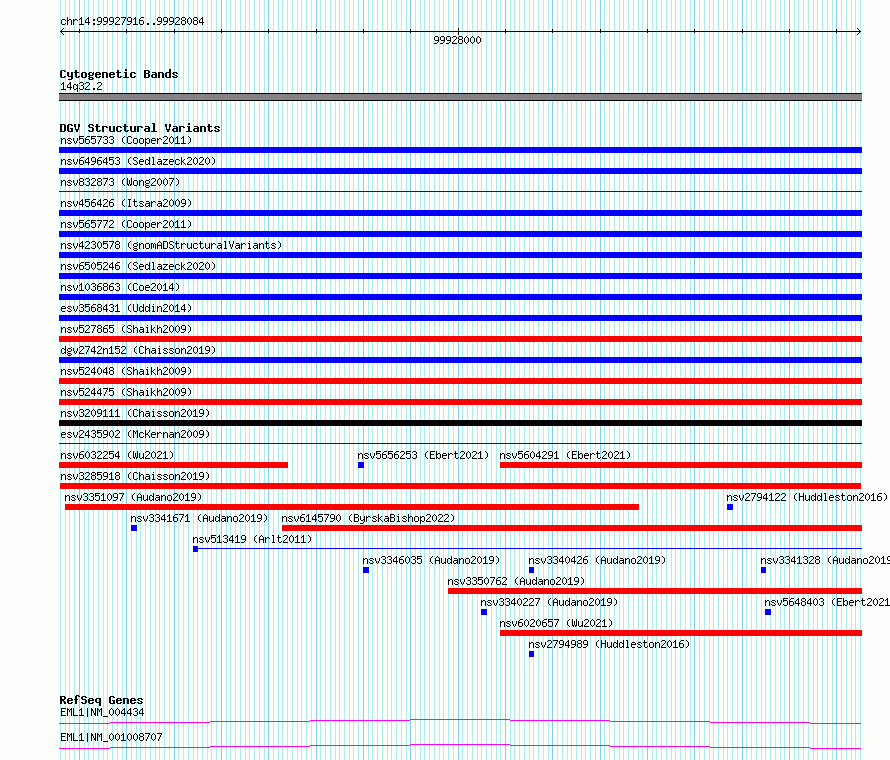Click the 99928000 ruler position label
The image size is (890, 760).
pyautogui.click(x=457, y=40)
